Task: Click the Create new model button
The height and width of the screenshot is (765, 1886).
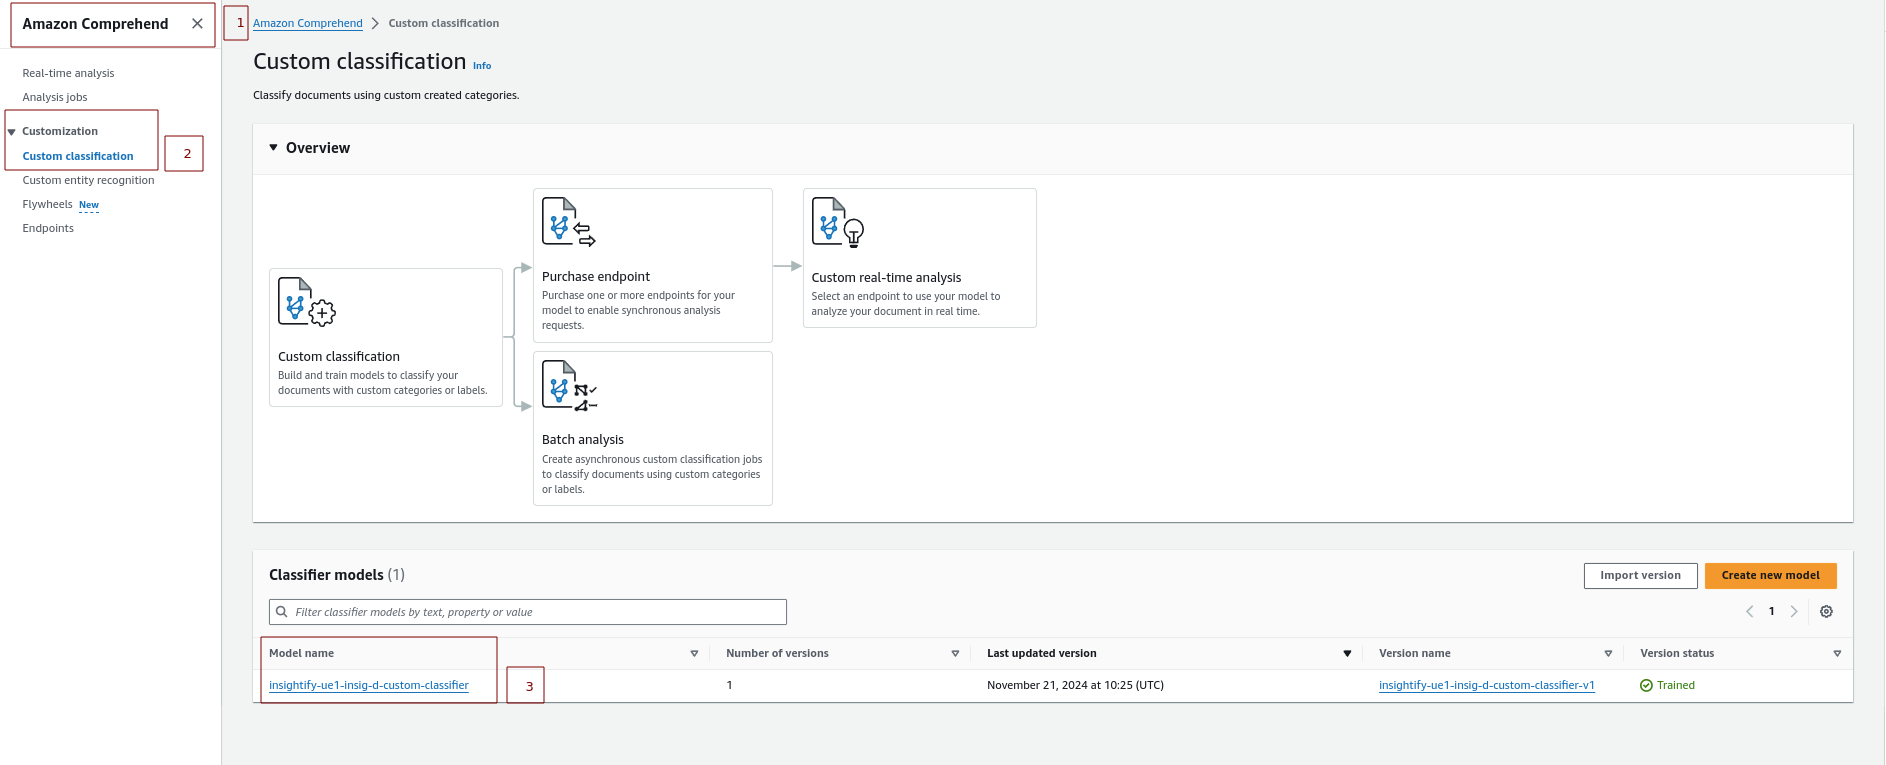Action: [x=1770, y=576]
